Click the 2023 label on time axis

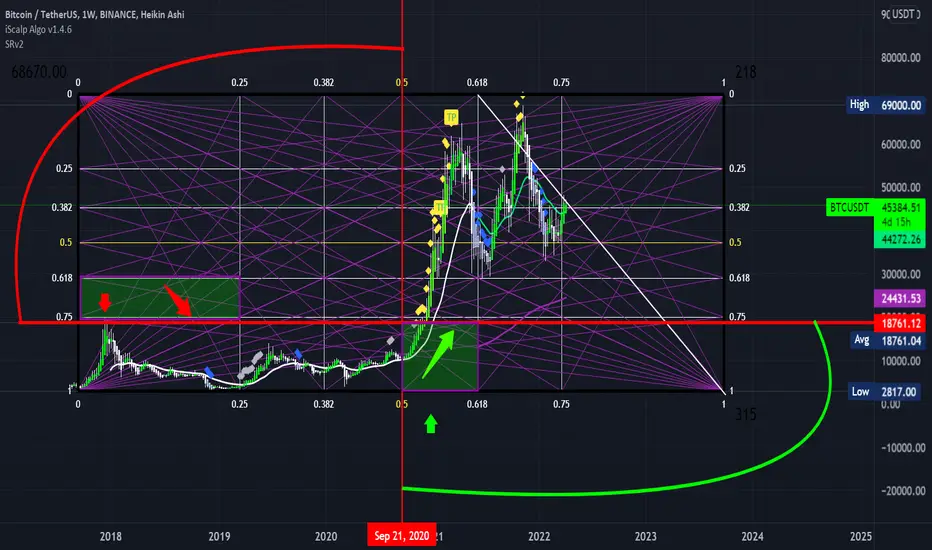point(646,536)
